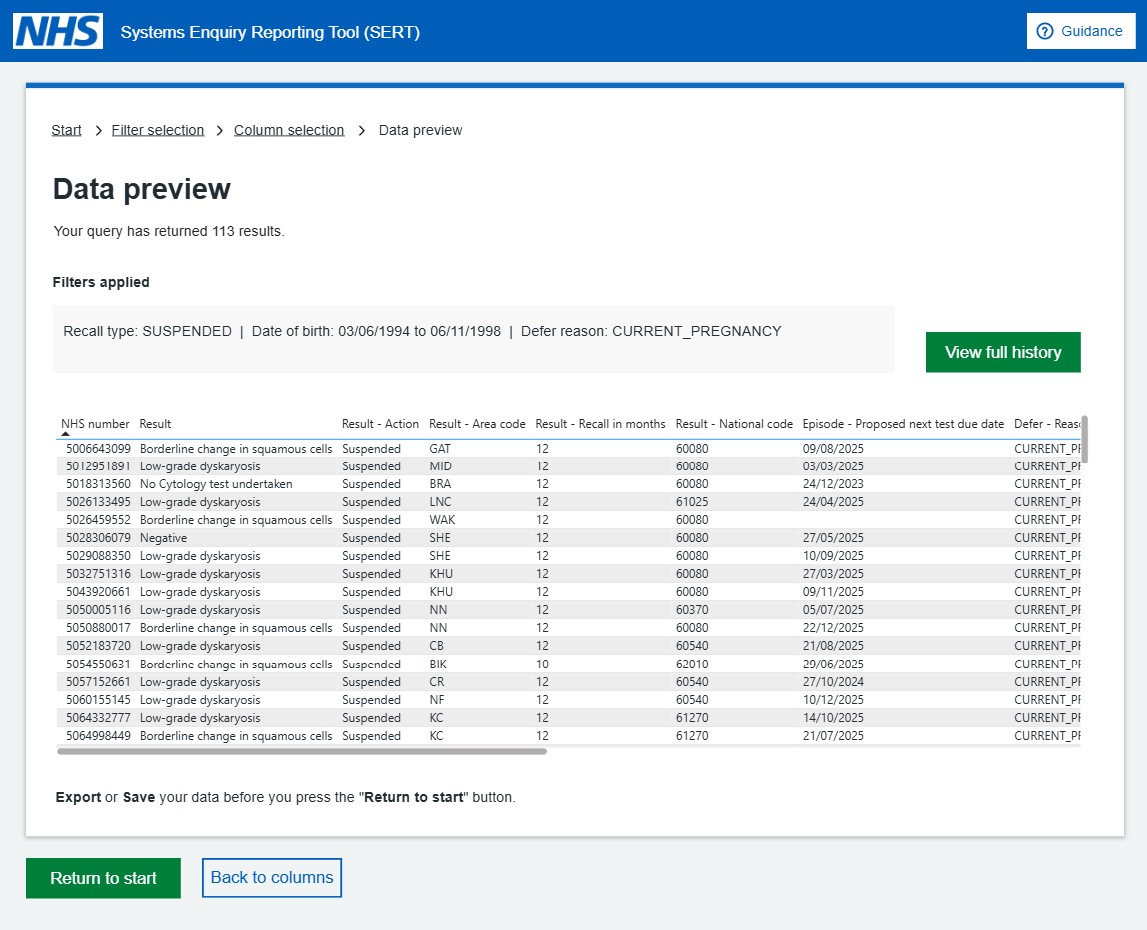The width and height of the screenshot is (1147, 930).
Task: Click the table's vertical scrollbar thumb
Action: click(1084, 440)
